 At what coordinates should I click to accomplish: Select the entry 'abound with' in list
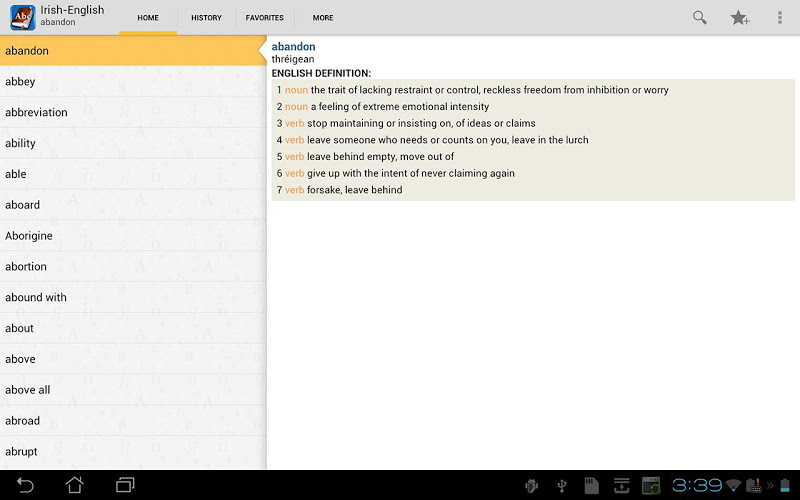click(133, 297)
